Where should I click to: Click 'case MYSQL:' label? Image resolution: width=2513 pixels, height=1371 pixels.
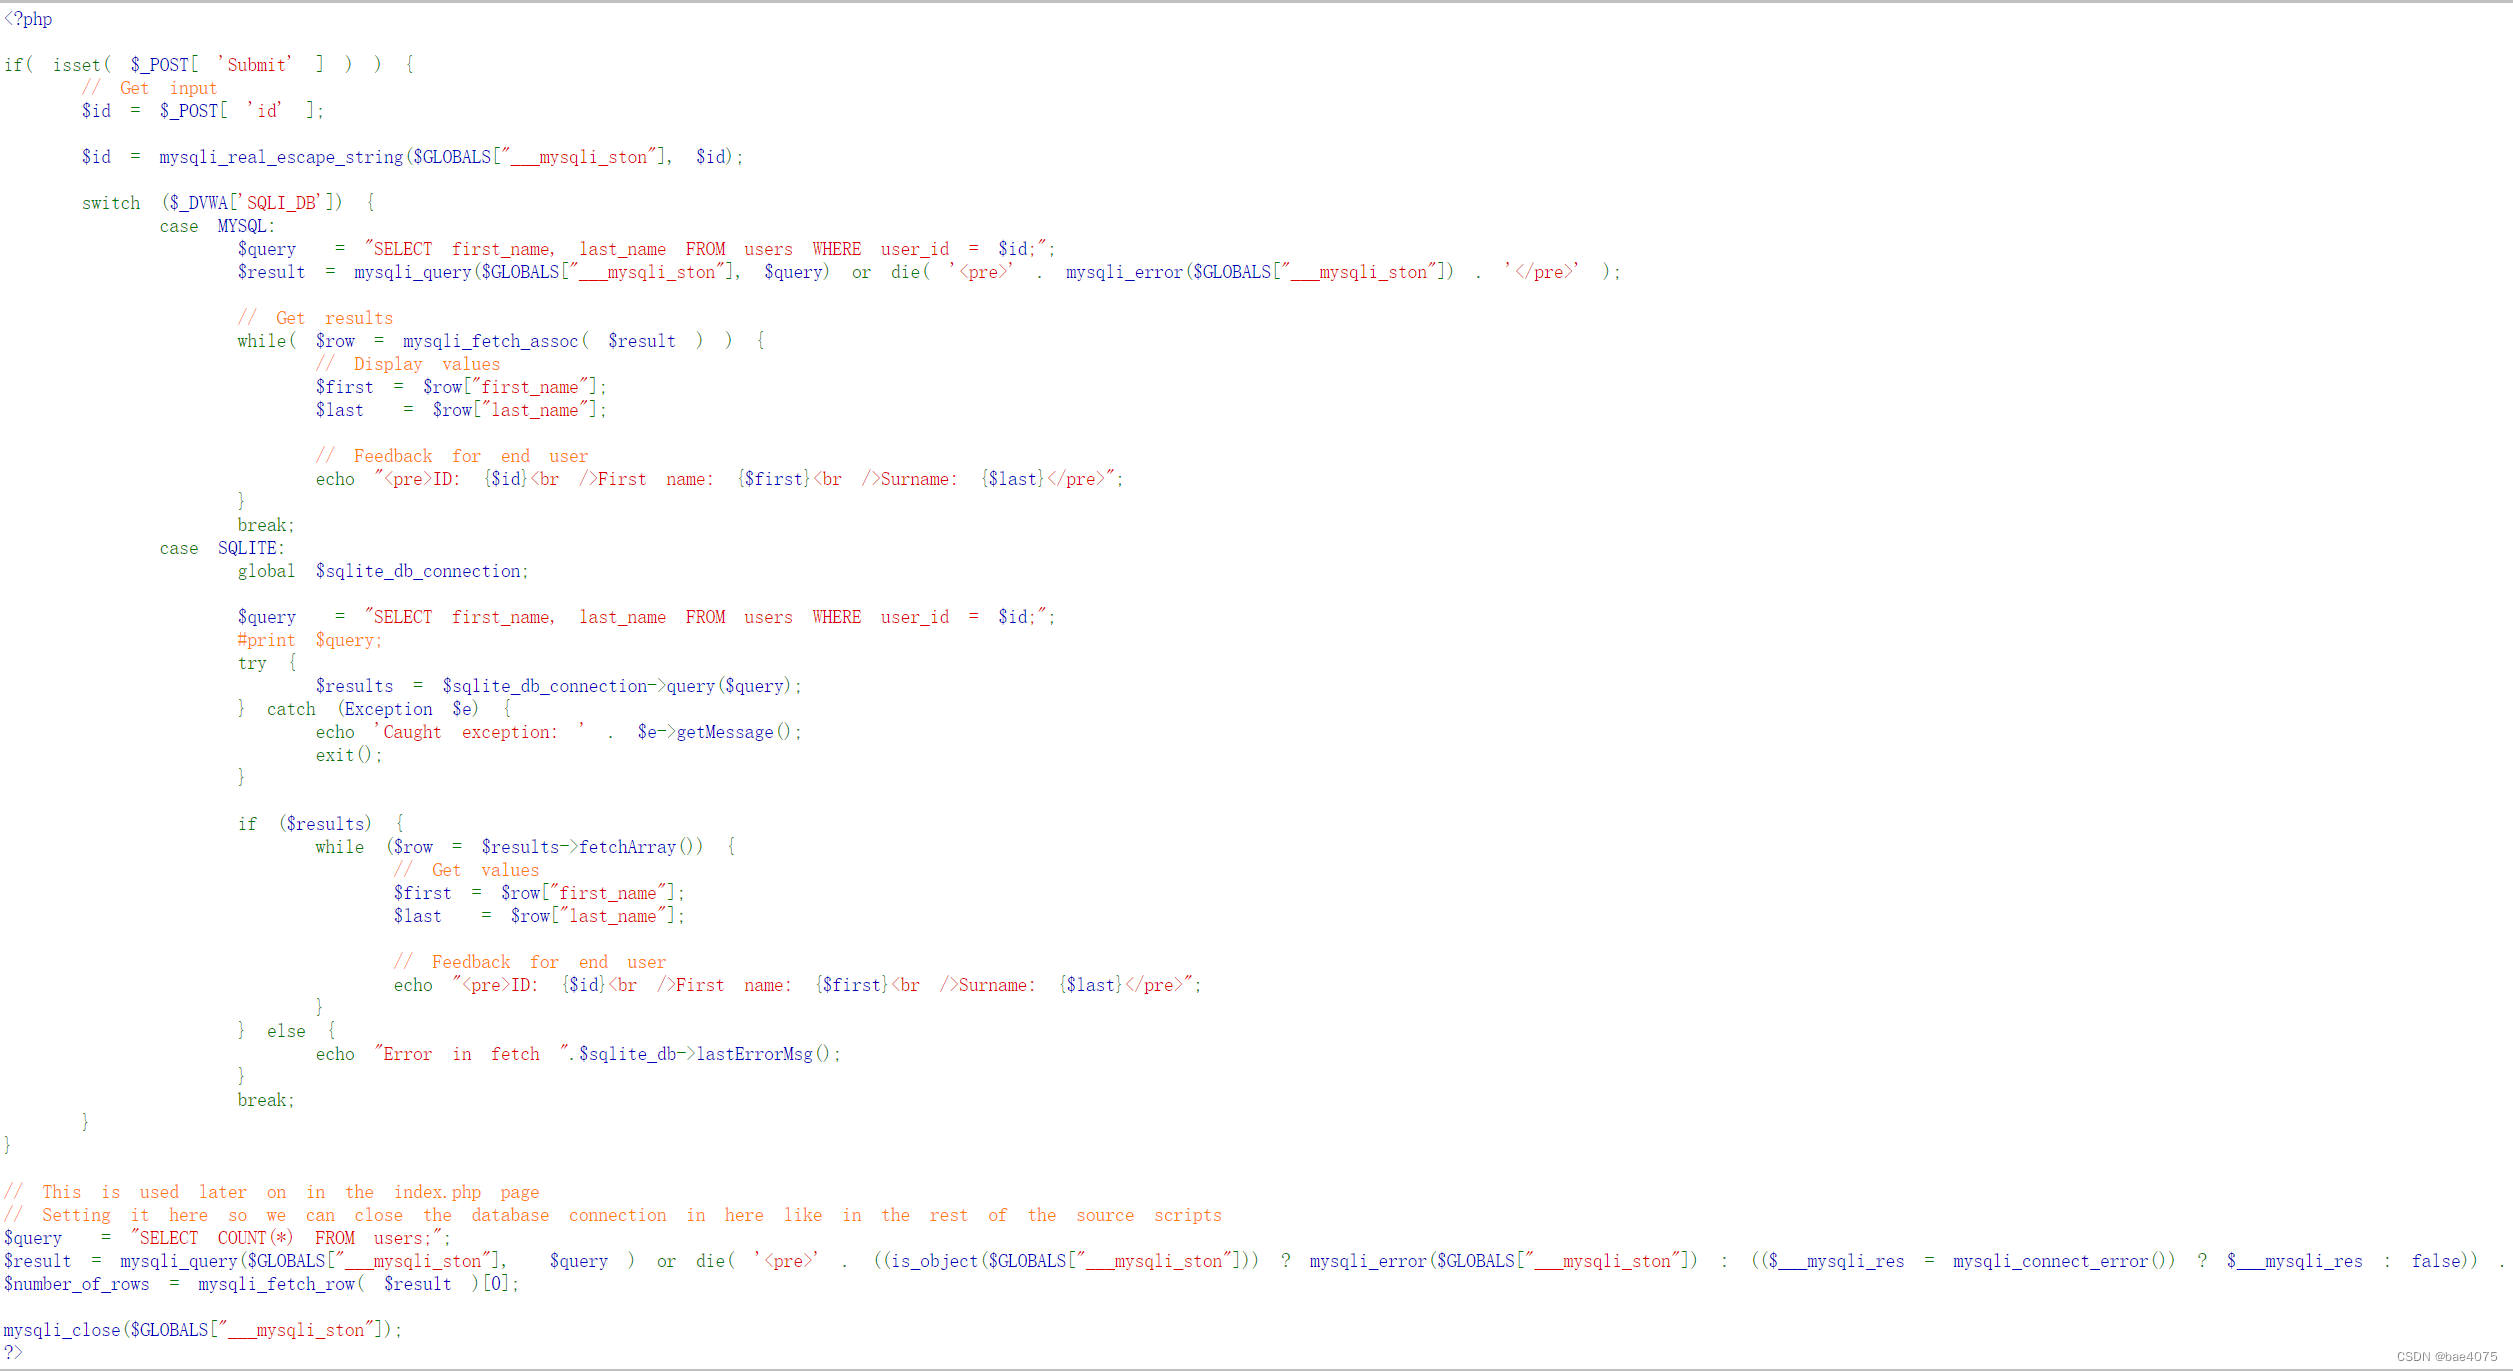tap(216, 226)
